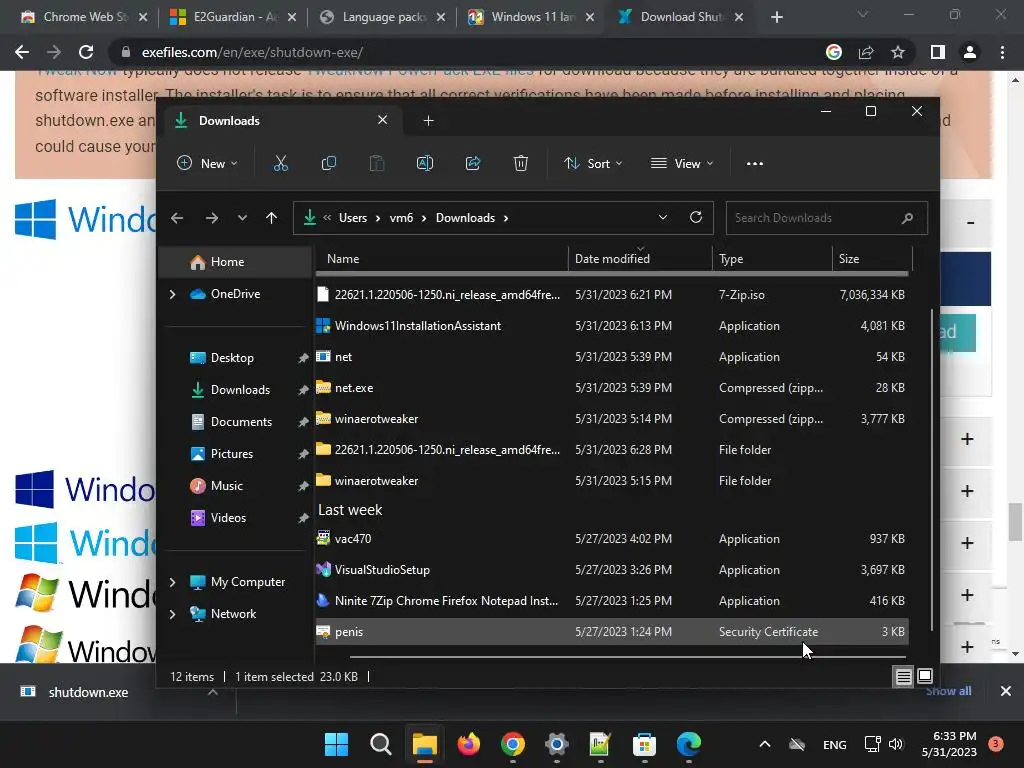Click vm6 in the breadcrumb path
Viewport: 1024px width, 768px height.
click(401, 218)
